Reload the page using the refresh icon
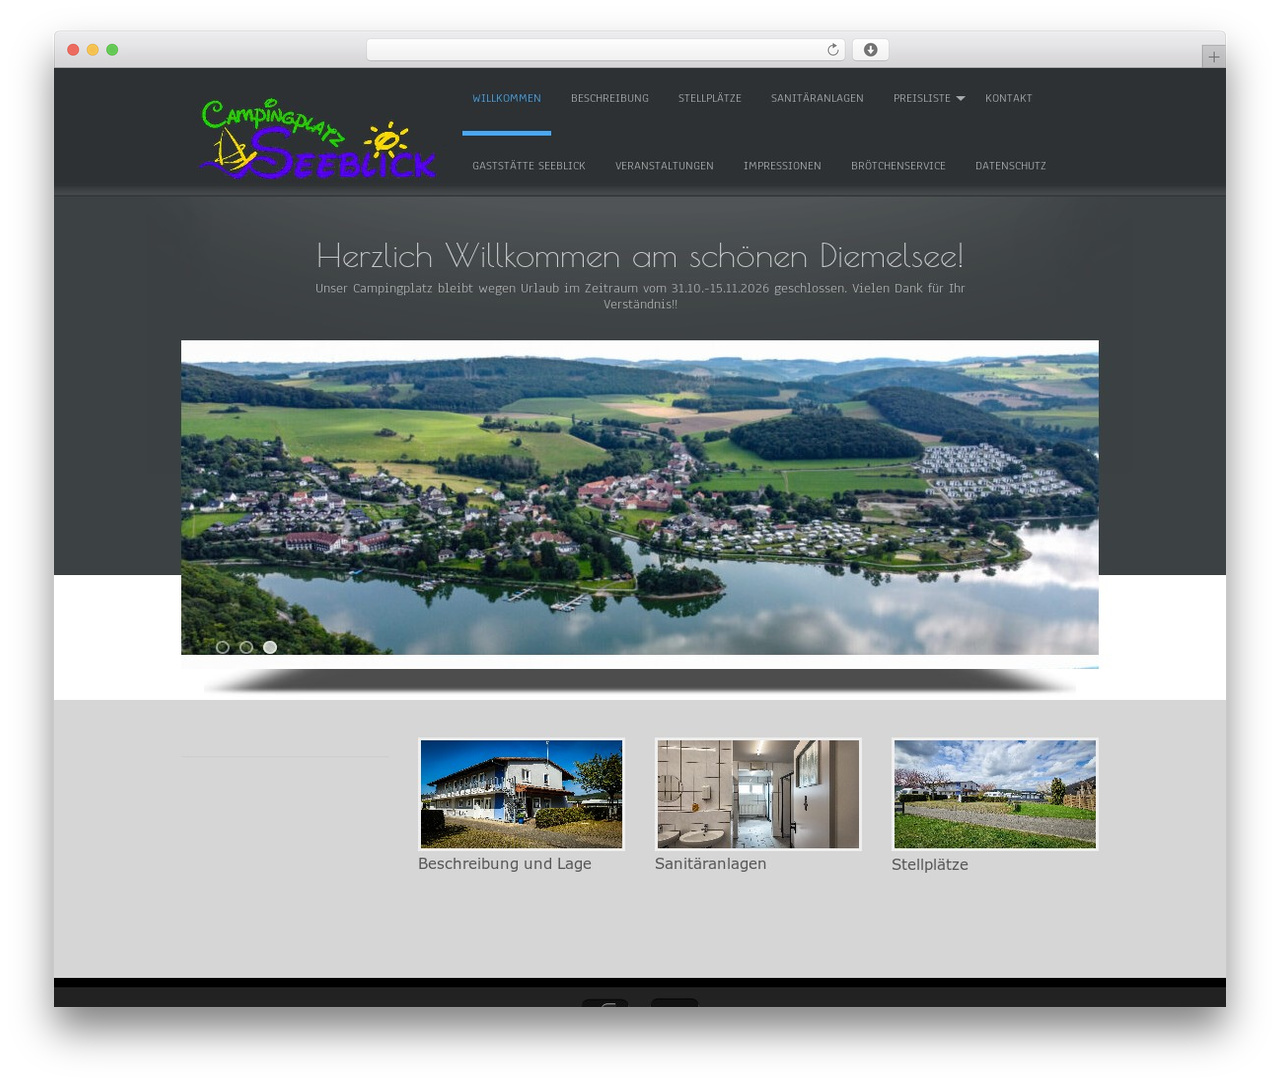 coord(833,50)
